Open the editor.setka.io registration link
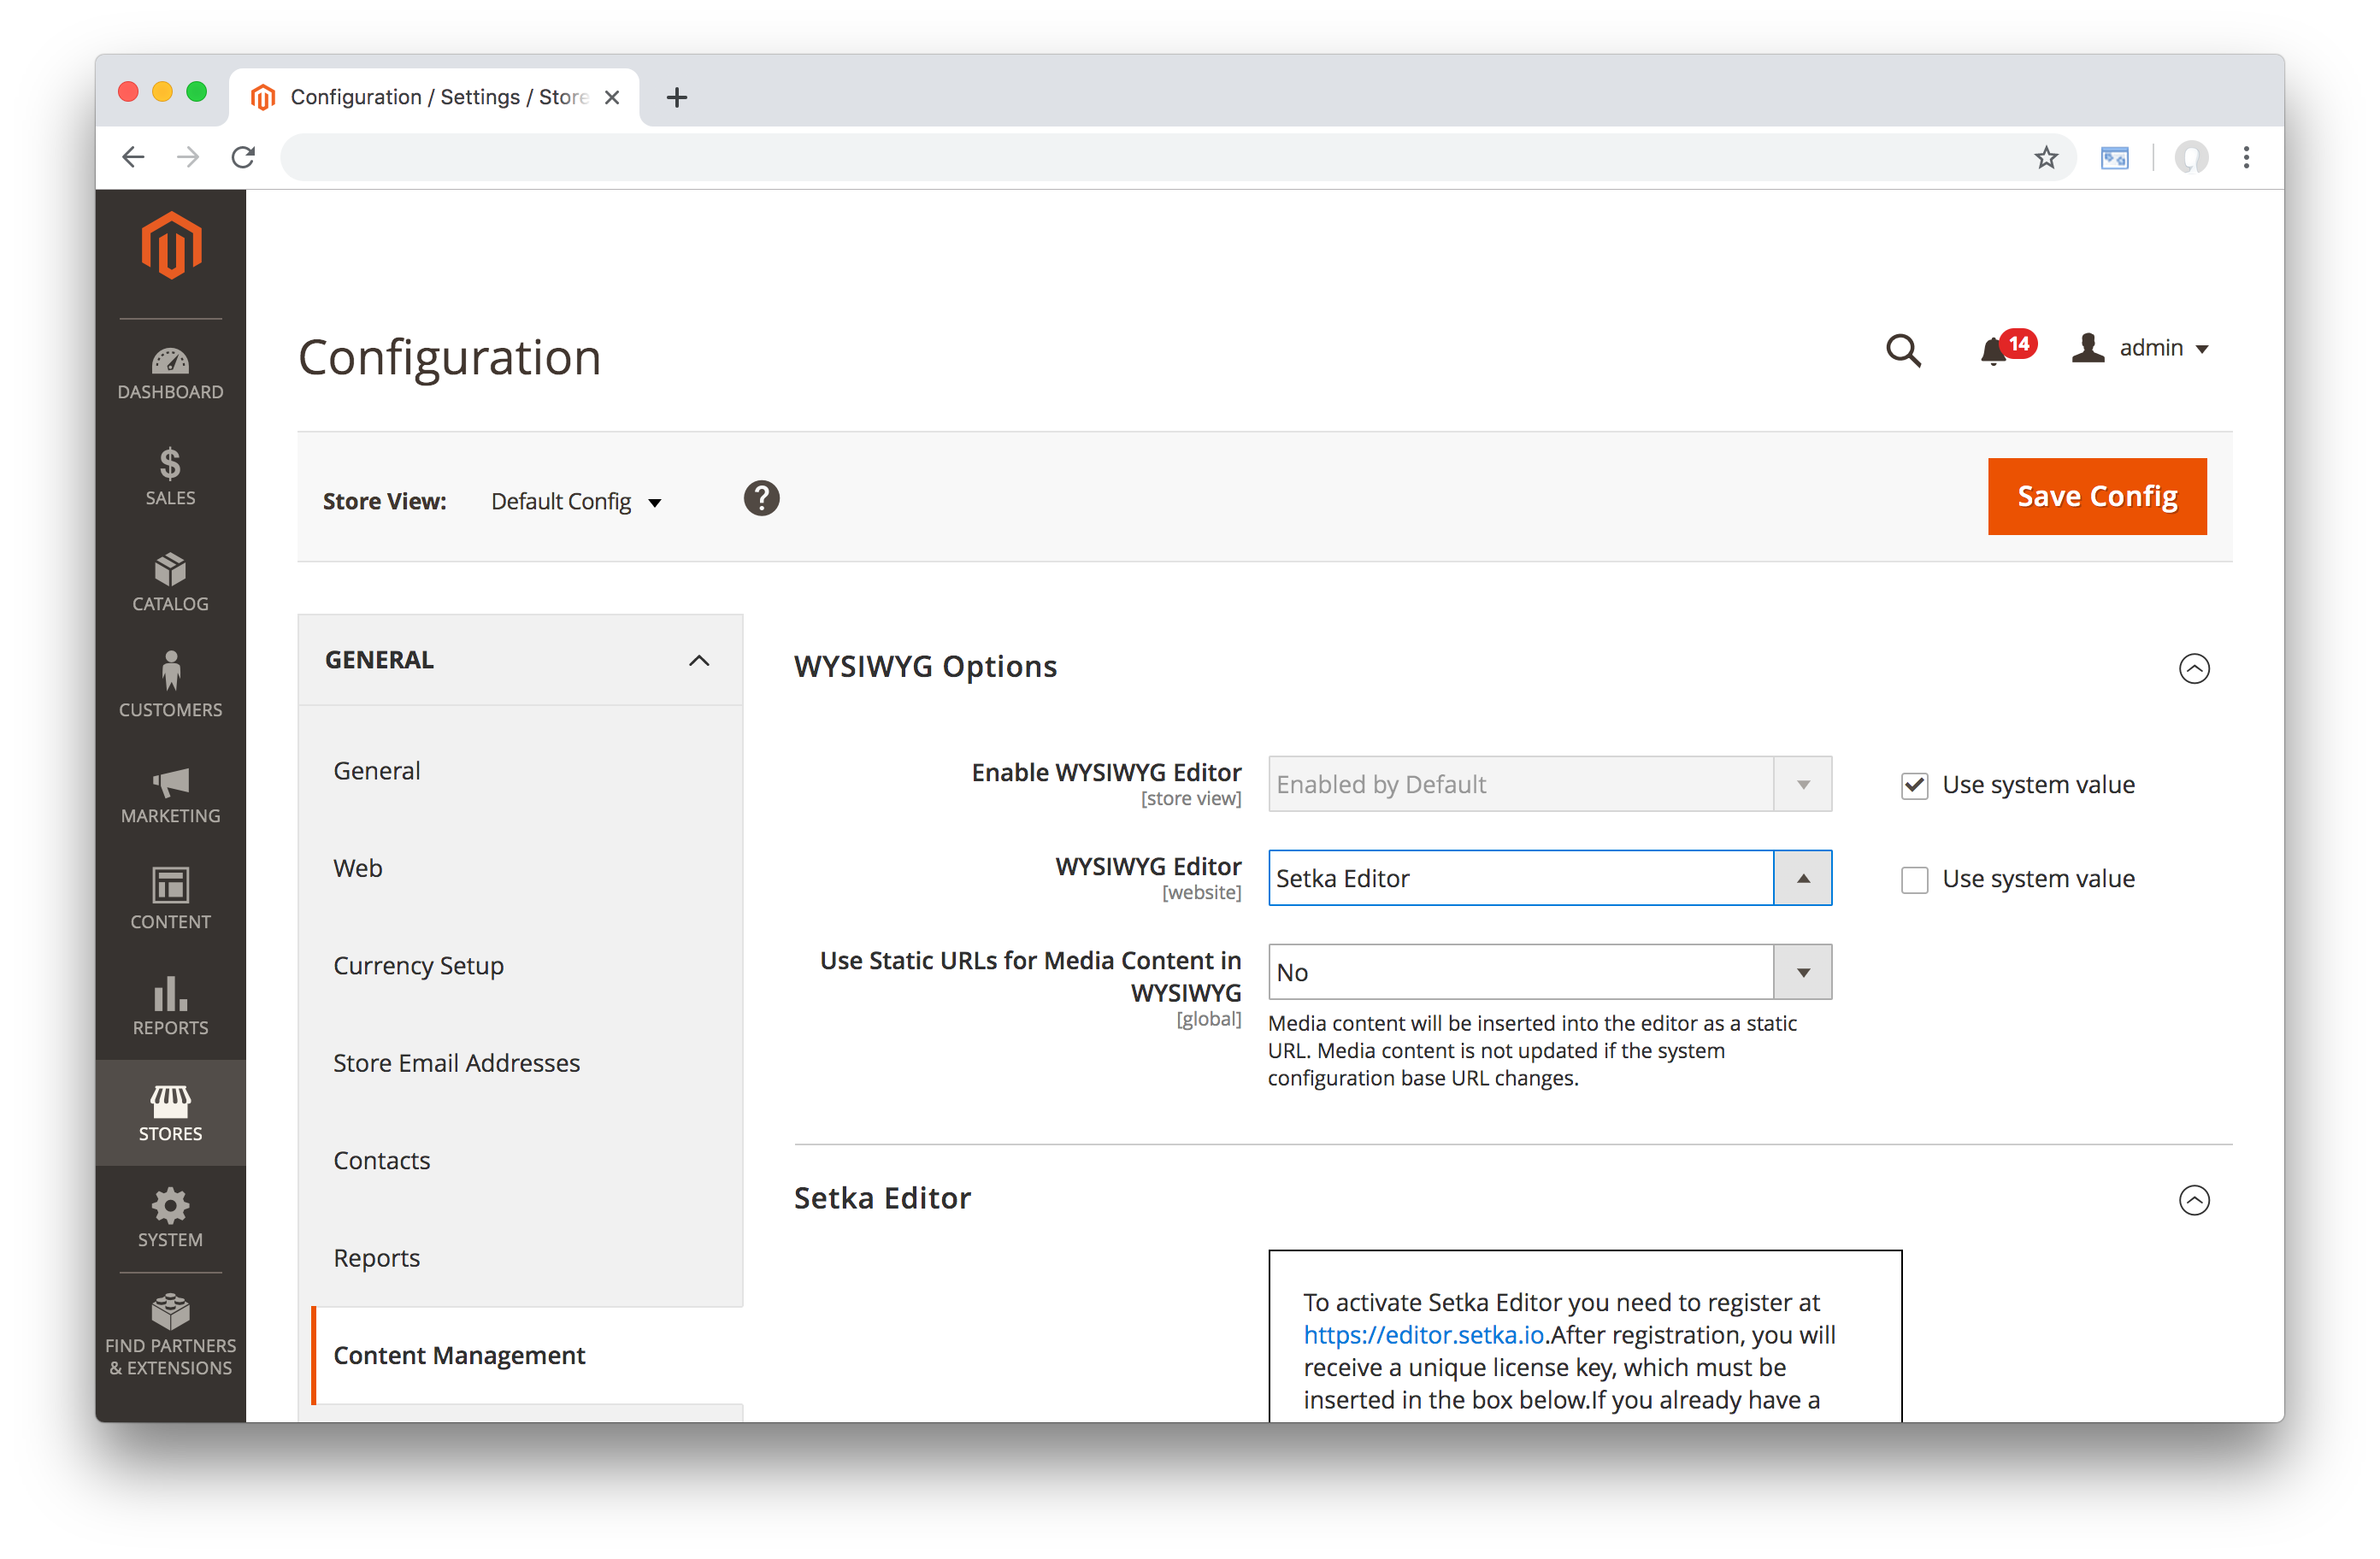The height and width of the screenshot is (1559, 2380). click(x=1424, y=1335)
